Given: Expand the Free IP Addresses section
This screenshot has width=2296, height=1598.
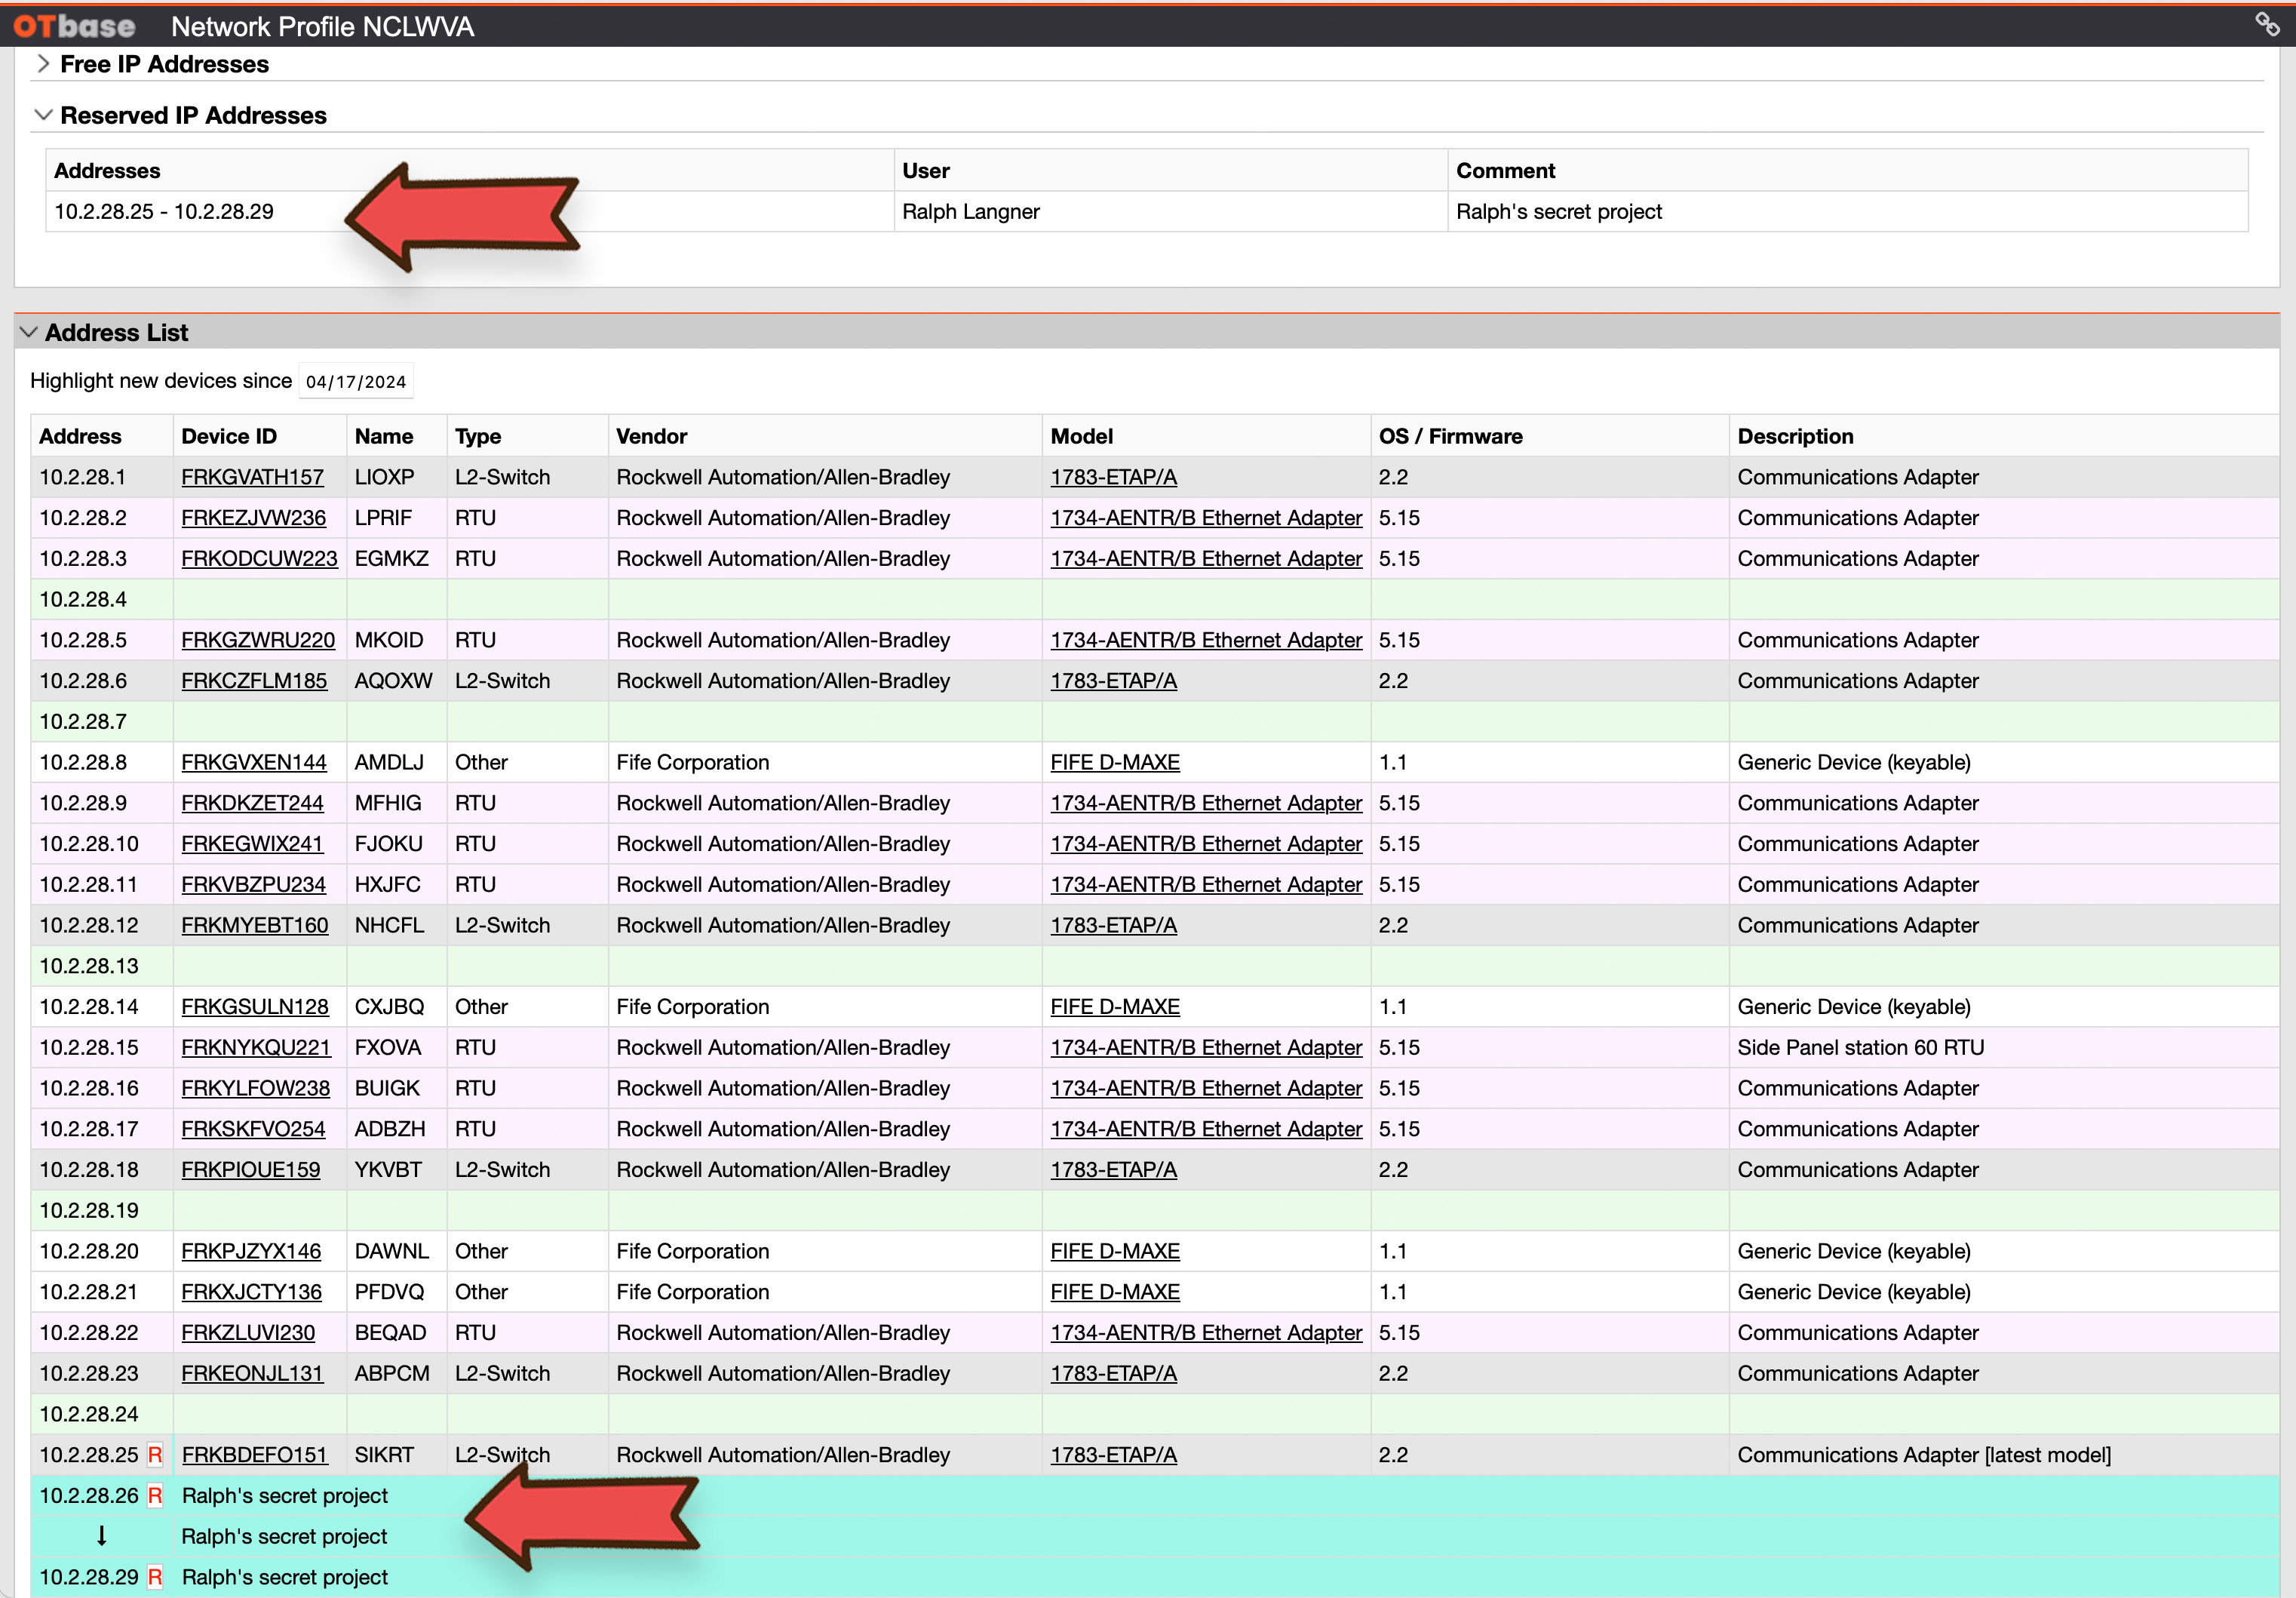Looking at the screenshot, I should point(43,64).
